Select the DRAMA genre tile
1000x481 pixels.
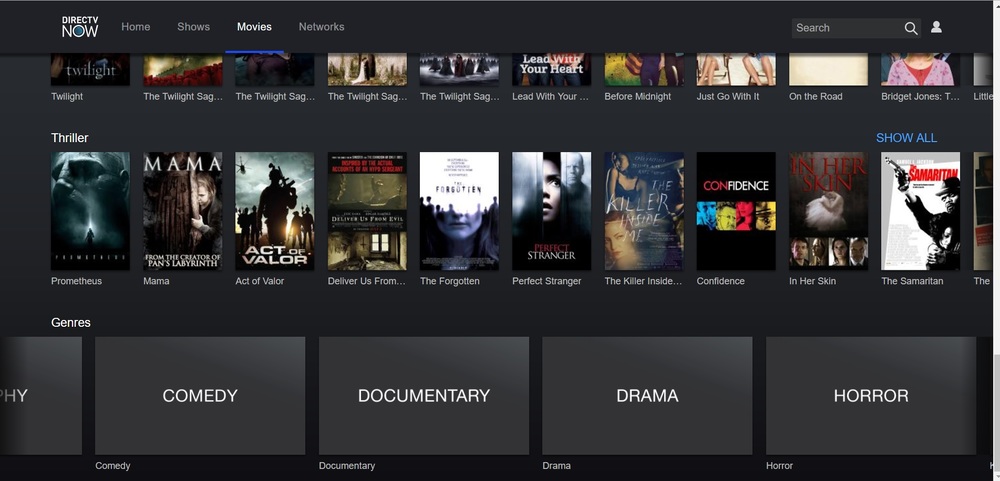coord(647,396)
